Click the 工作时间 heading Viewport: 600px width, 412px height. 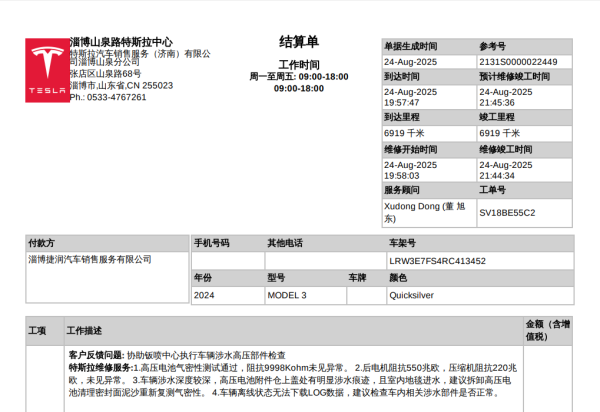pyautogui.click(x=298, y=64)
